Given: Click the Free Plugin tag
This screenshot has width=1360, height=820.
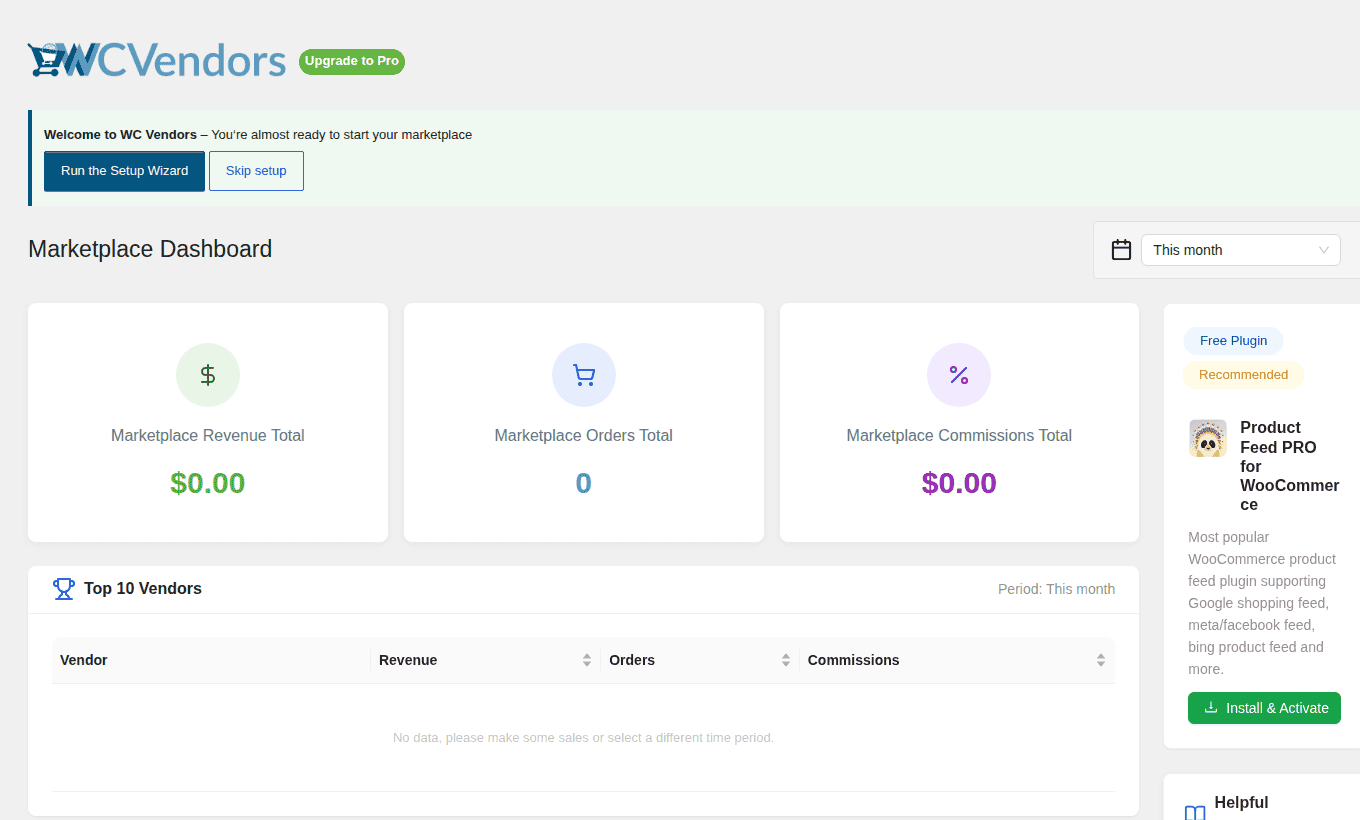Looking at the screenshot, I should 1233,341.
